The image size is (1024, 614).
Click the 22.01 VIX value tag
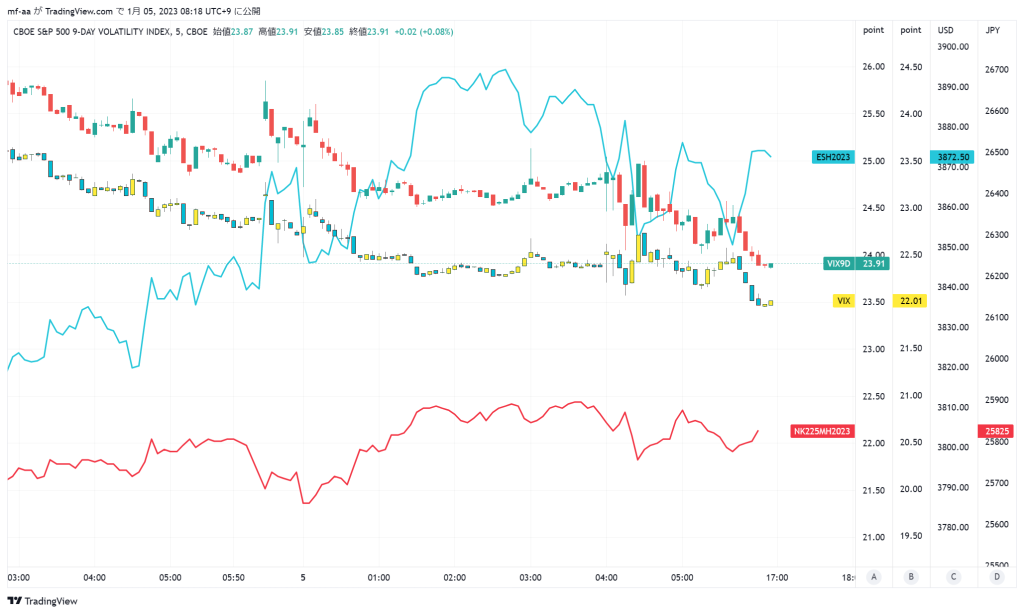point(910,301)
